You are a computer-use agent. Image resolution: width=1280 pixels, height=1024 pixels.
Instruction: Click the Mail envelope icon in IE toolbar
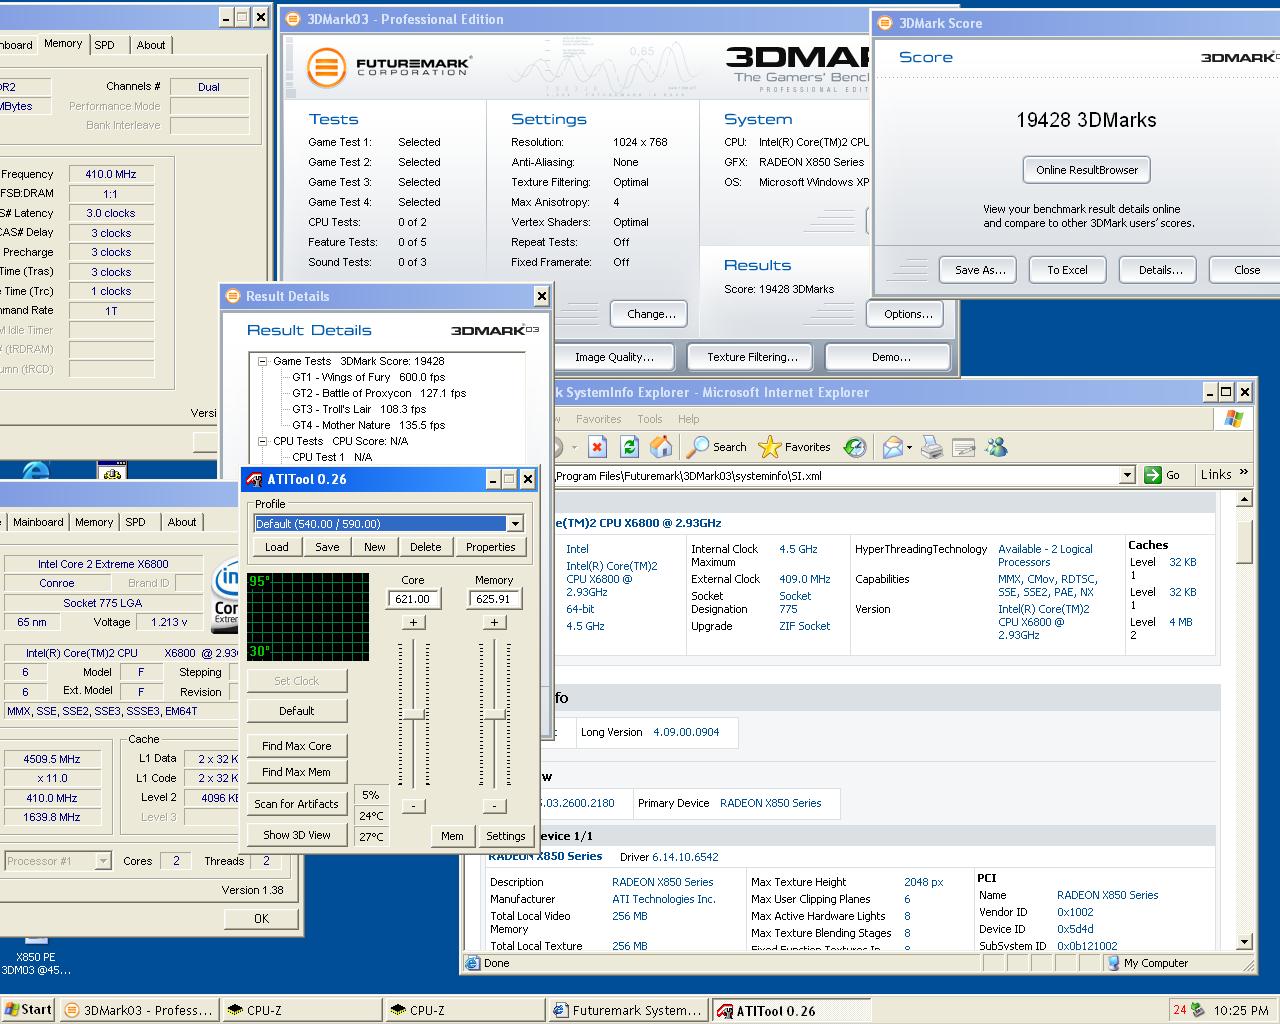[891, 447]
